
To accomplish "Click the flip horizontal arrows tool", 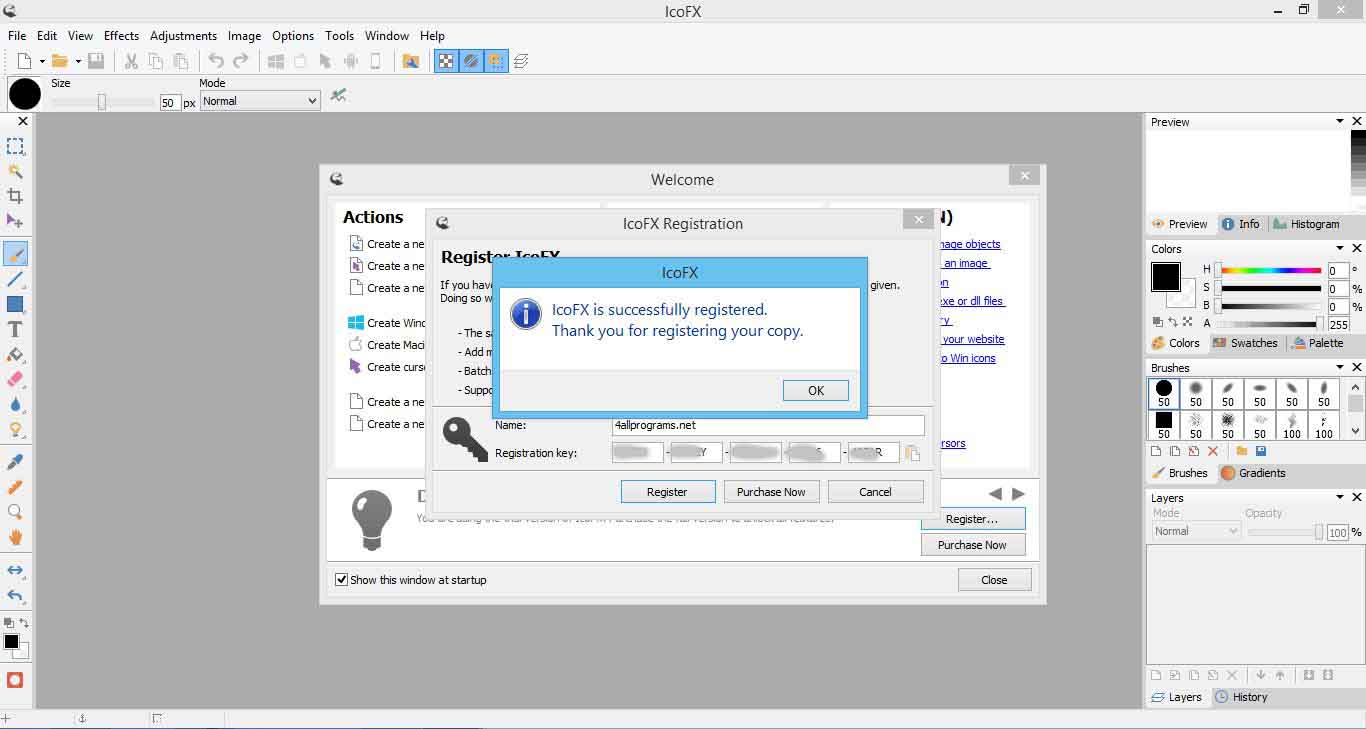I will click(x=15, y=570).
